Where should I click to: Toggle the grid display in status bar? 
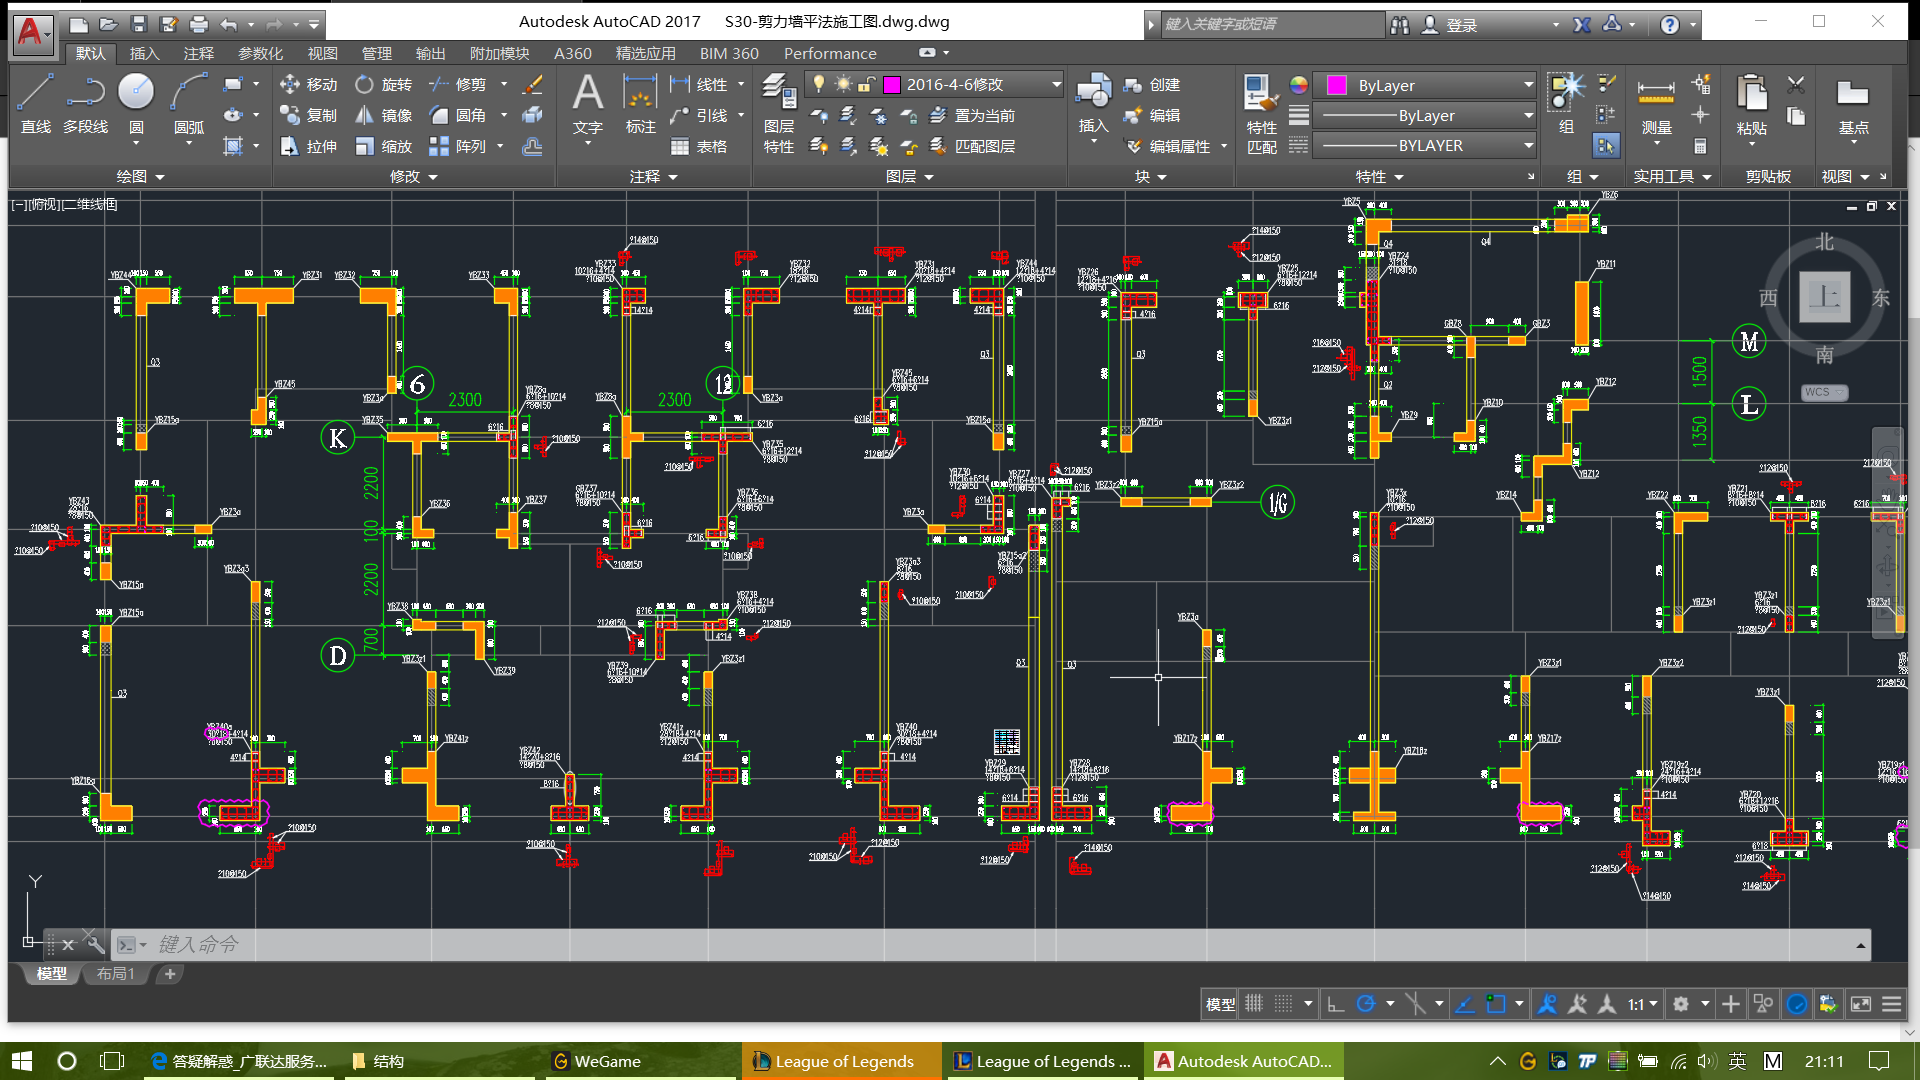[x=1254, y=1004]
